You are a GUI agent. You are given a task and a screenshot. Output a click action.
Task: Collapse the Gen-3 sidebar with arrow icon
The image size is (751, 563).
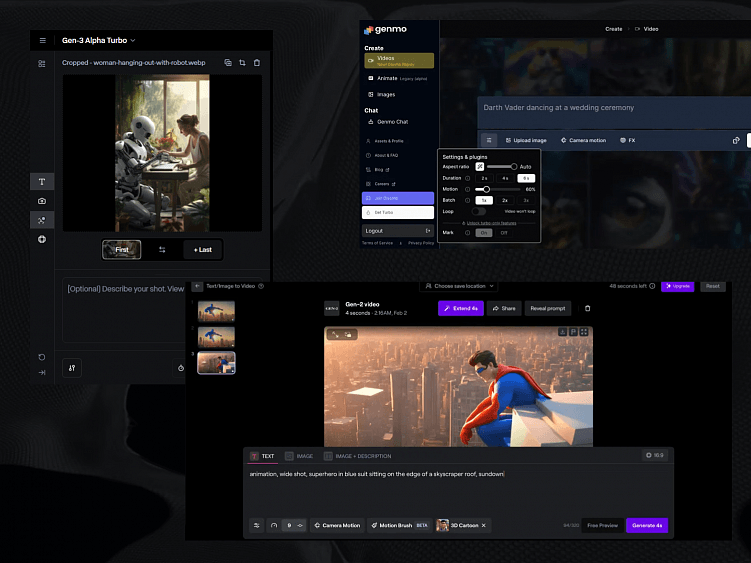(x=42, y=372)
